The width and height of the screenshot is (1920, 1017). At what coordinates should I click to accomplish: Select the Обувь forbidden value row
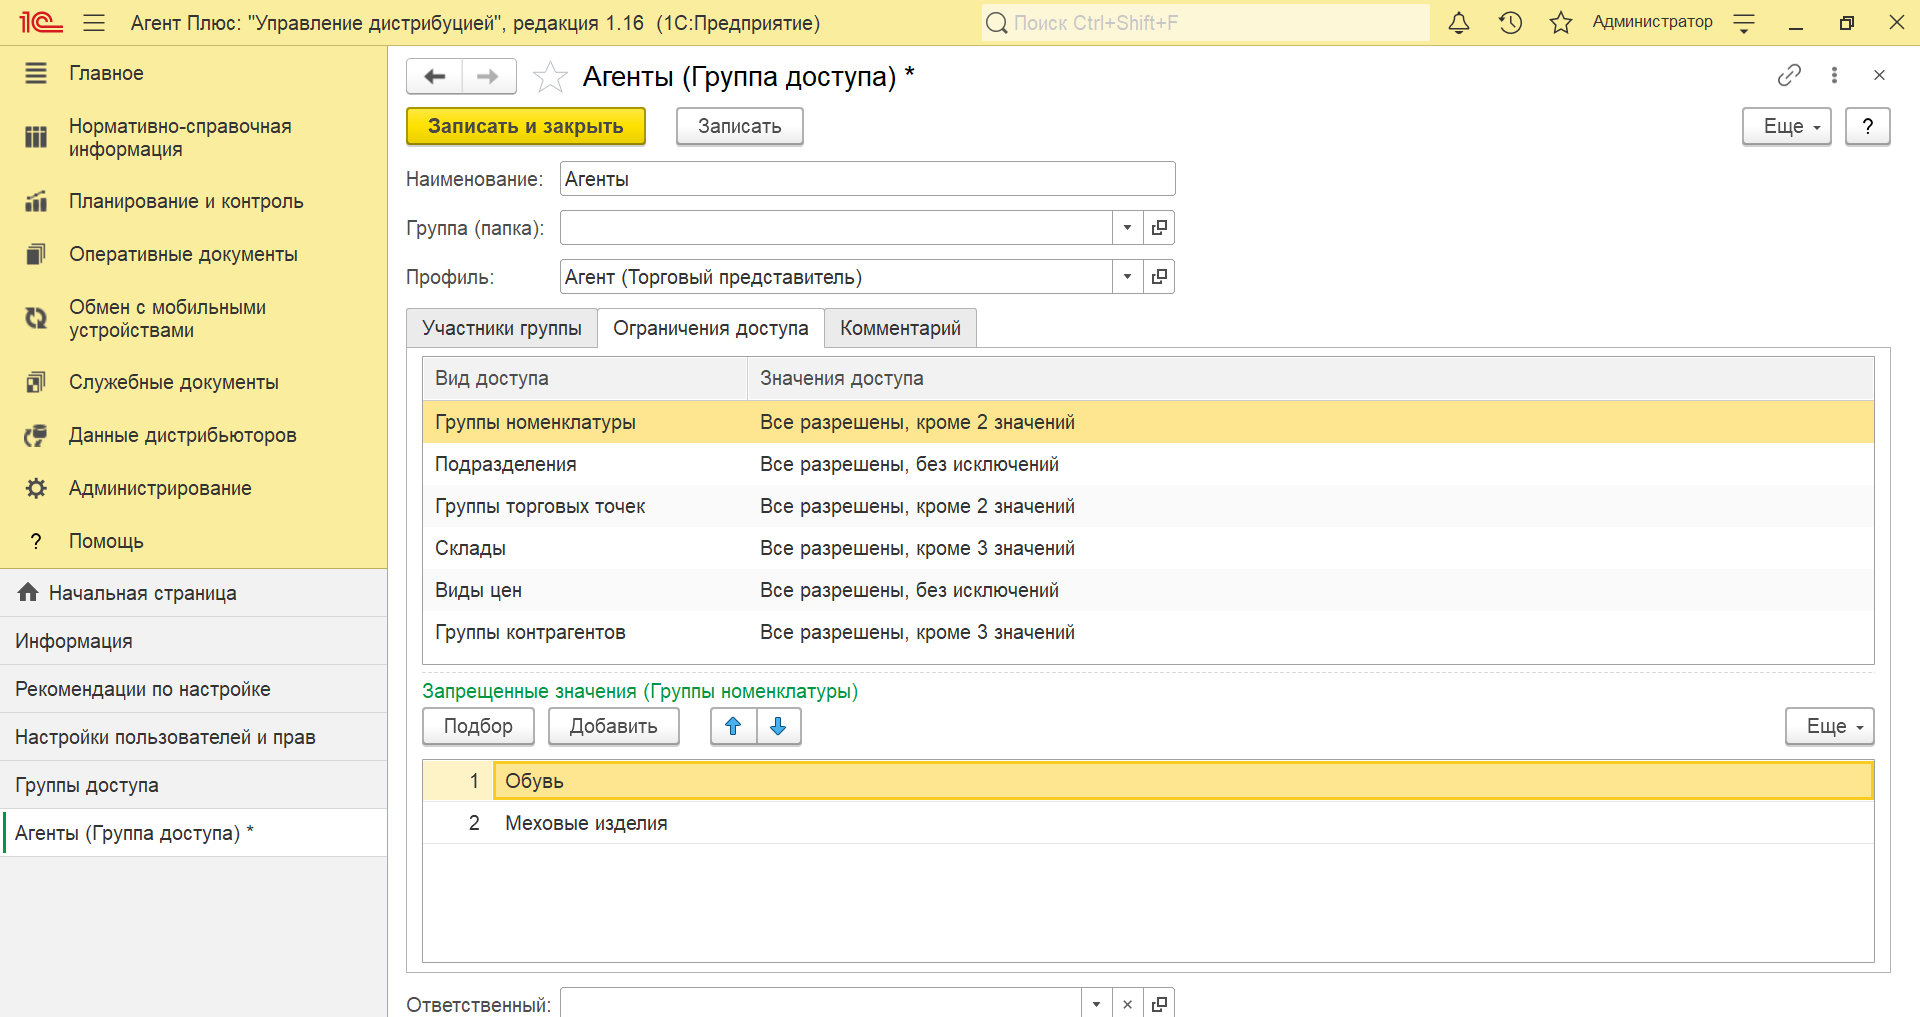click(1148, 781)
